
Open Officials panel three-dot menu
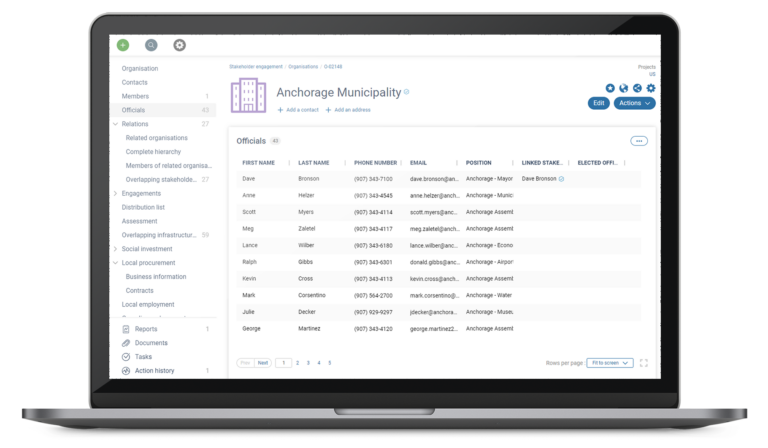click(639, 141)
